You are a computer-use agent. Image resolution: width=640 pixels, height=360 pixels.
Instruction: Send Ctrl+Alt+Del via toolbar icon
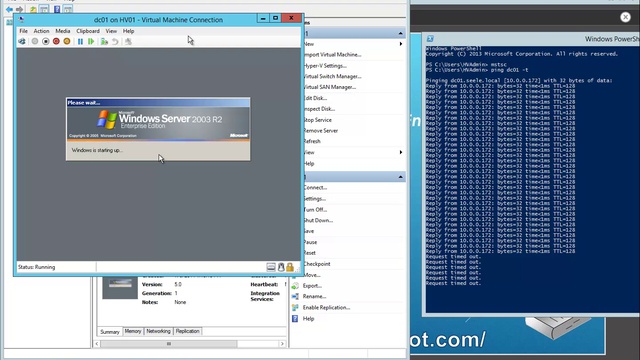(22, 41)
